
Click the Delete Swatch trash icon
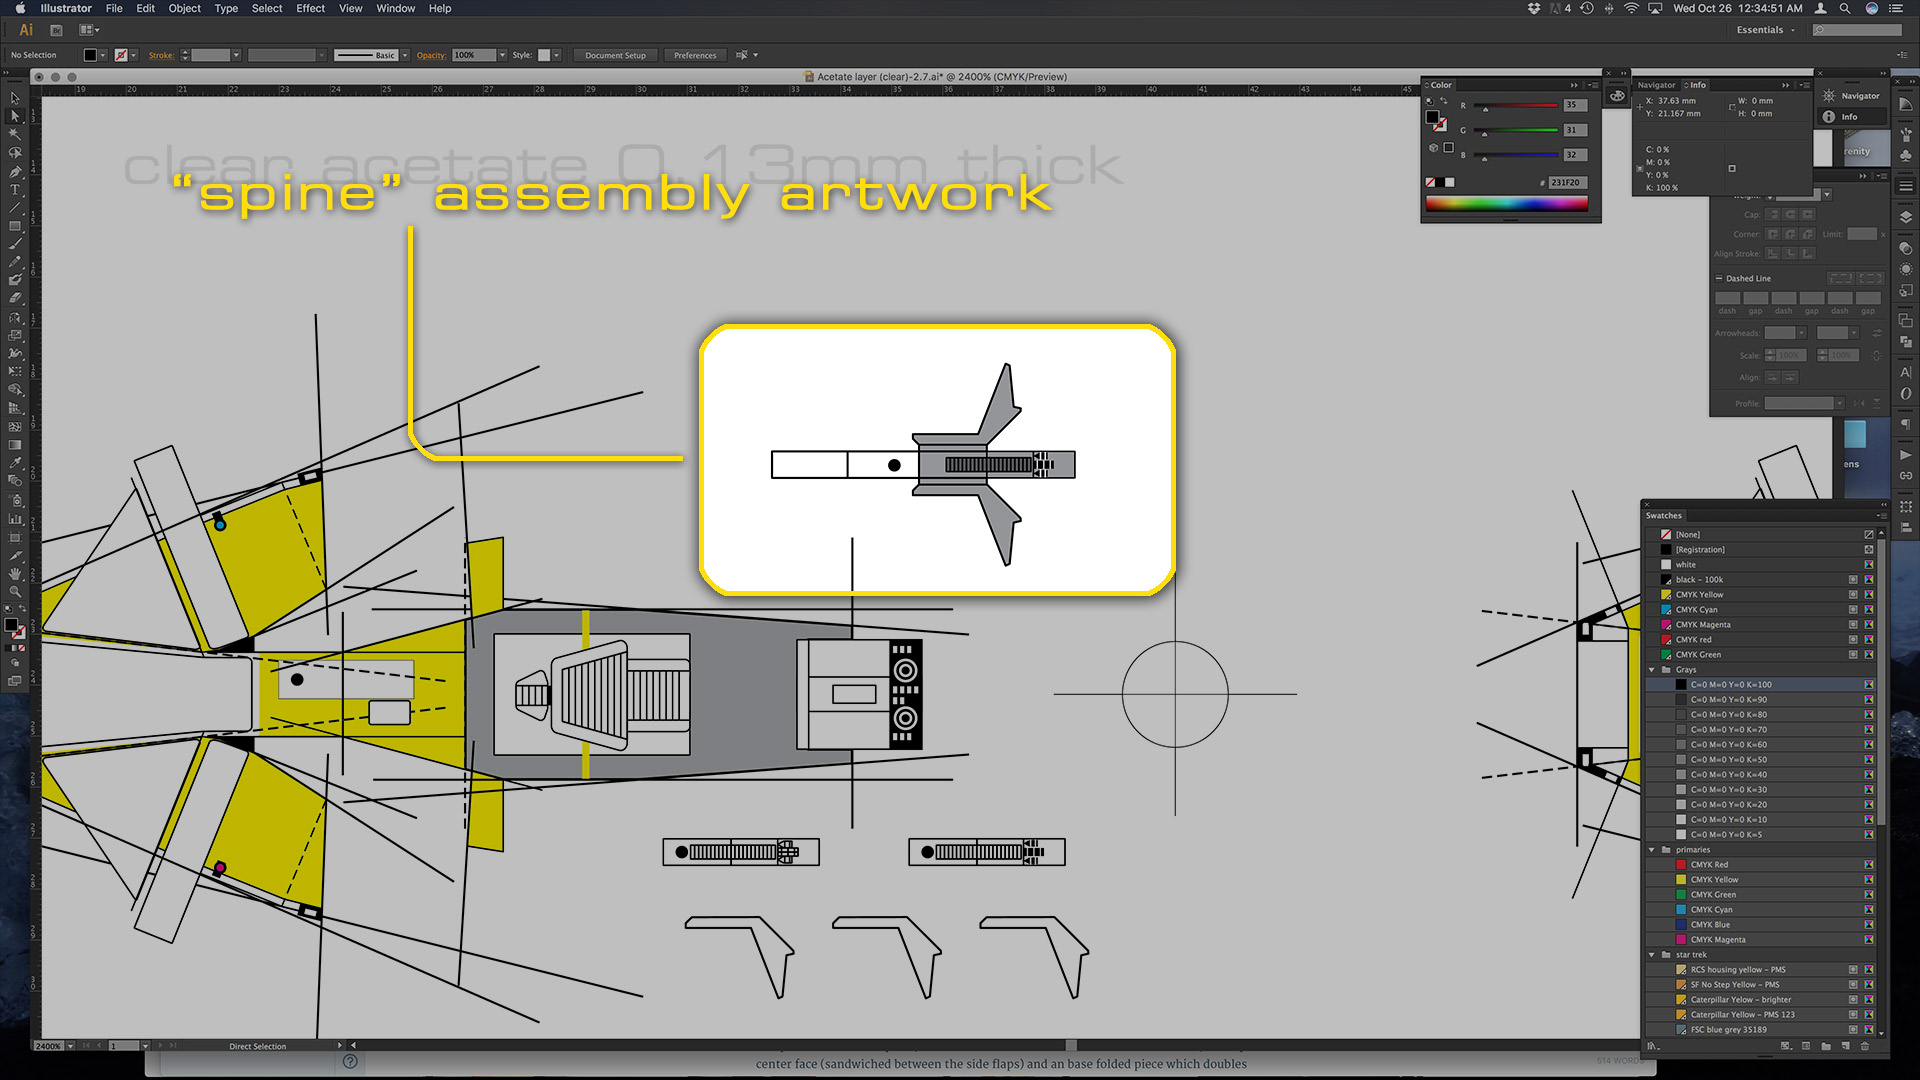pos(1864,1046)
